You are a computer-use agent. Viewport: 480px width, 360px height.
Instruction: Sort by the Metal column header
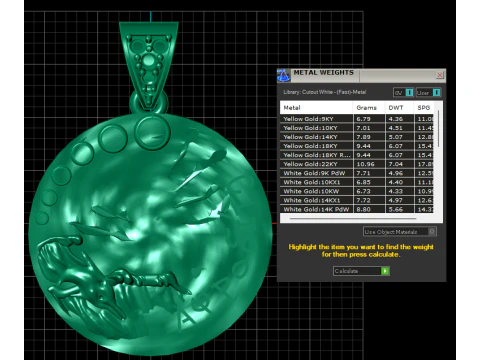(x=316, y=108)
